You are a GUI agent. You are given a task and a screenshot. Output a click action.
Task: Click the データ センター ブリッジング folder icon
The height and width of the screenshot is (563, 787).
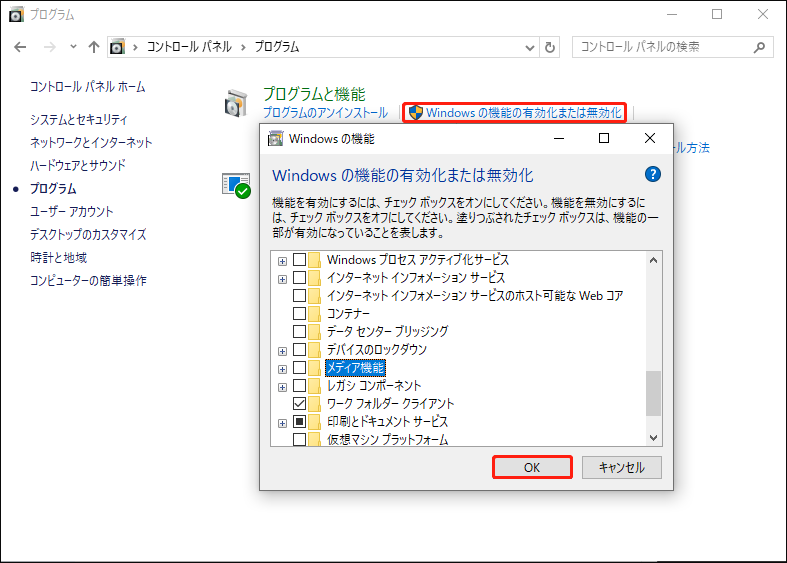tap(314, 332)
